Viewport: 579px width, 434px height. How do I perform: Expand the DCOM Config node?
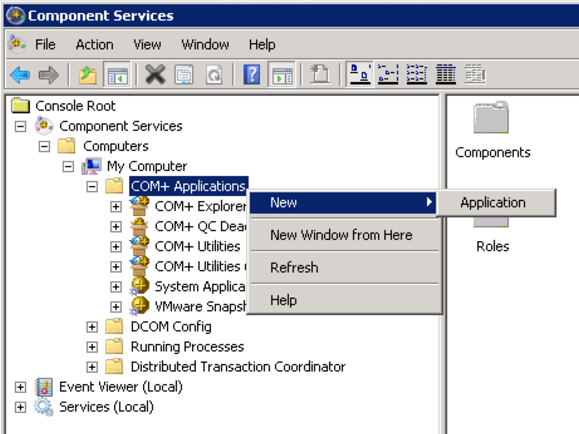click(92, 327)
